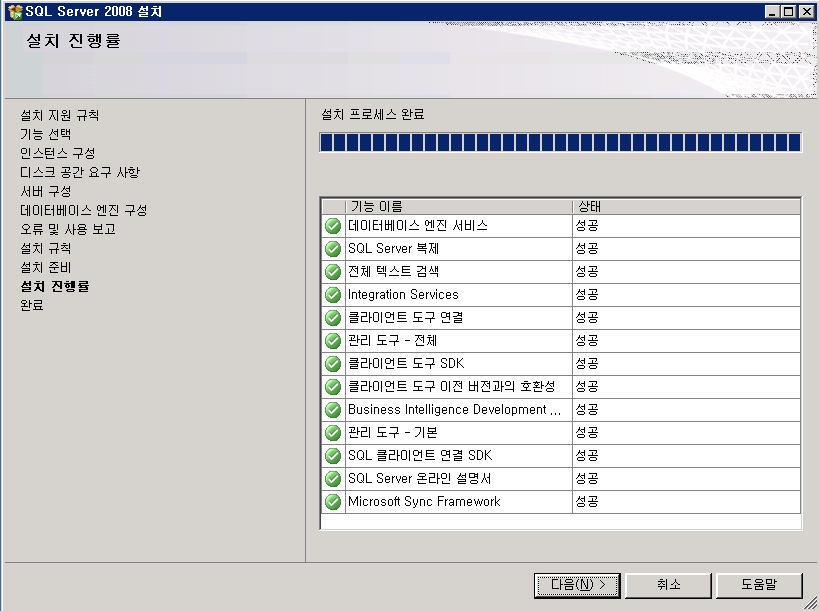This screenshot has width=819, height=611.
Task: Click the 상태 column header
Action: (686, 207)
